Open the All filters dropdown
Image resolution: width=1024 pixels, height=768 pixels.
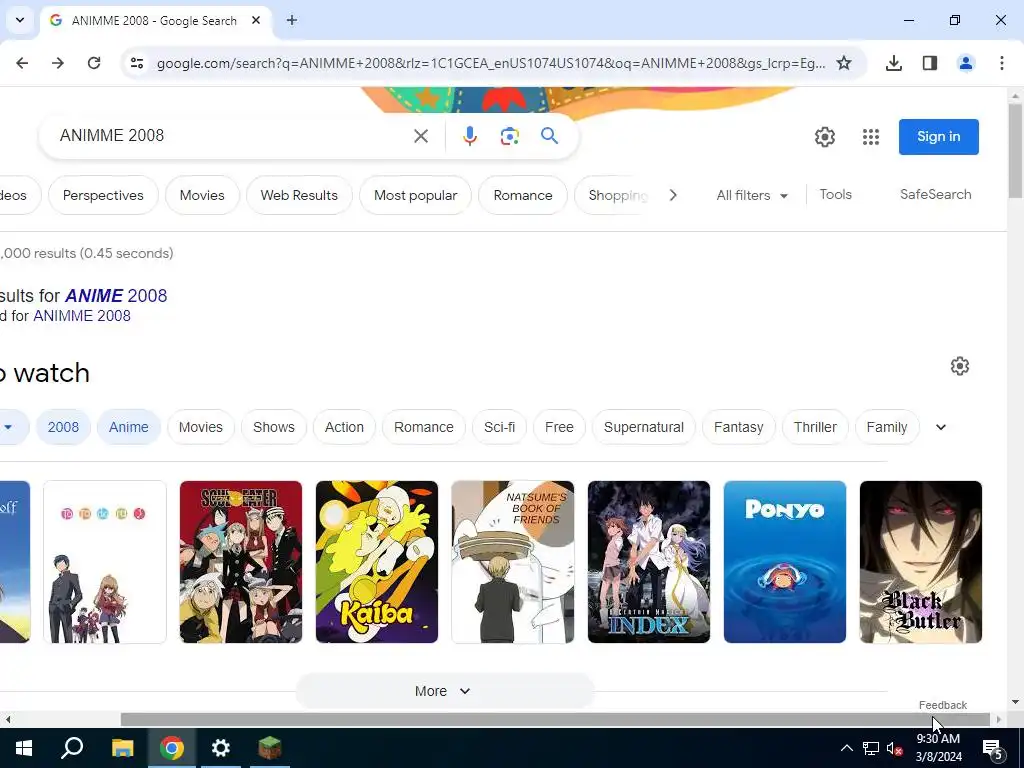(752, 195)
